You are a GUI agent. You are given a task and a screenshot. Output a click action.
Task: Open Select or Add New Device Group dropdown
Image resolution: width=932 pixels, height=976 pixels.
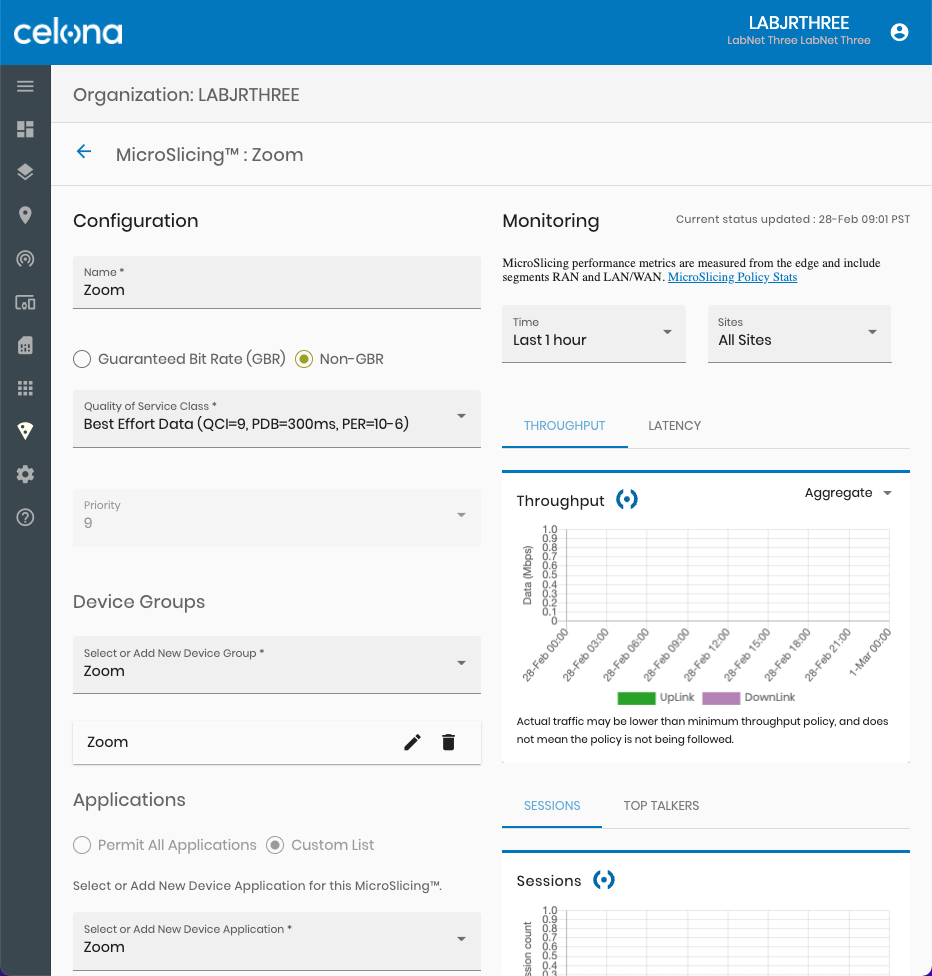pyautogui.click(x=277, y=665)
